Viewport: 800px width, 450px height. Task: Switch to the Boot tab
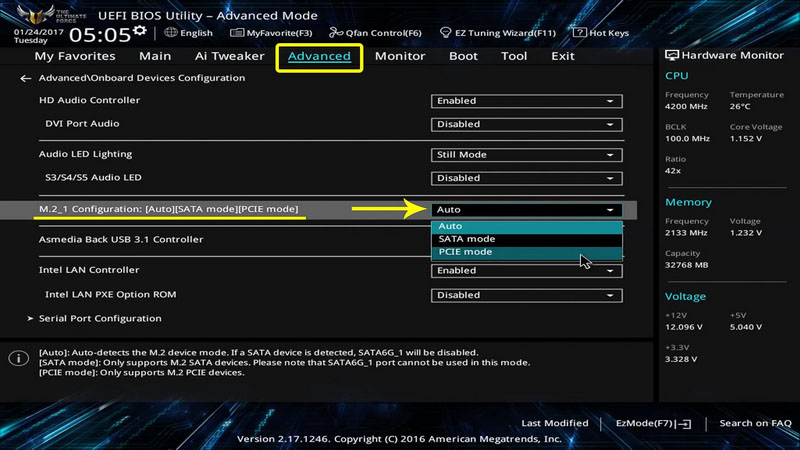[x=463, y=56]
